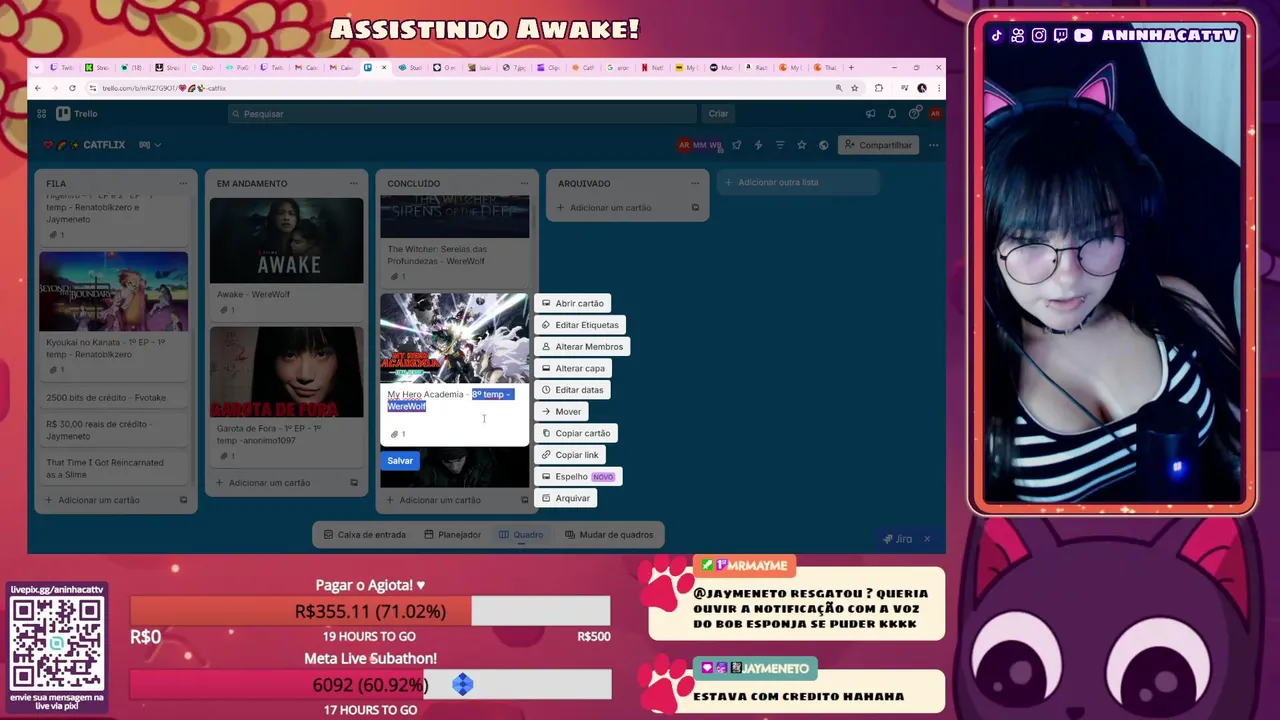Viewport: 1280px width, 720px height.
Task: Click the CATFLIX board title
Action: point(104,145)
